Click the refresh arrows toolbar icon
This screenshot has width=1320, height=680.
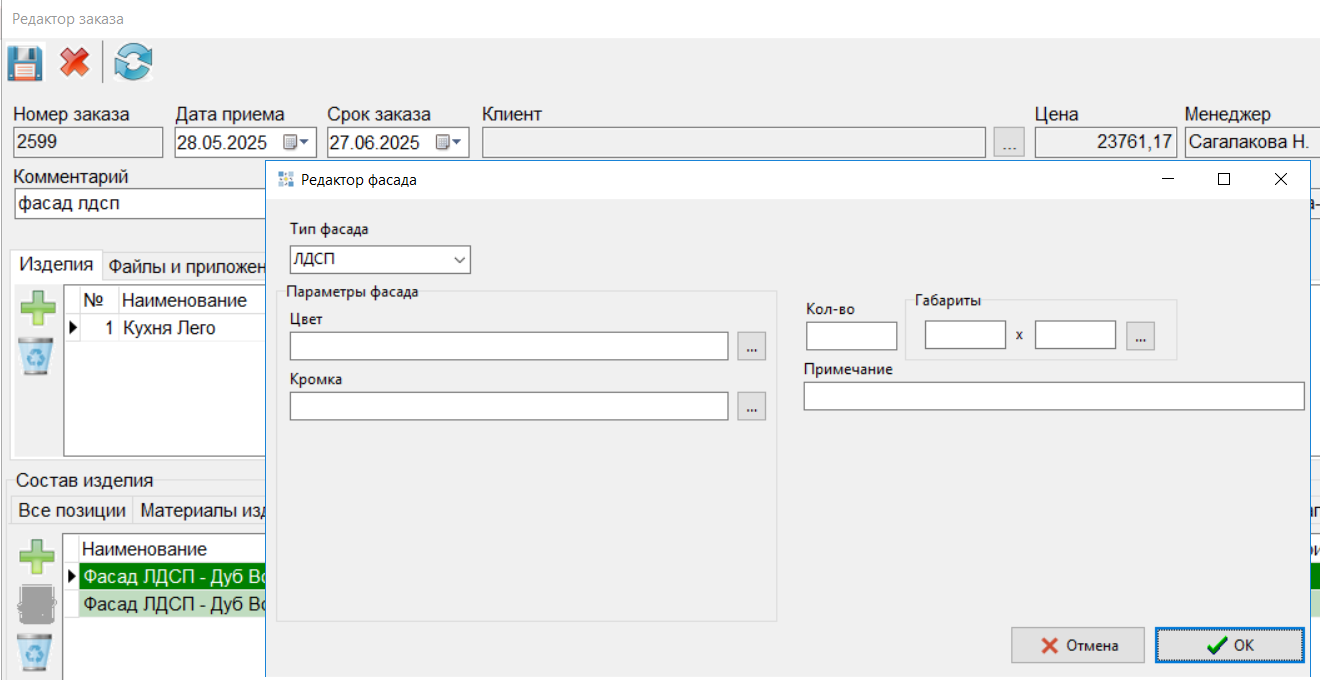pyautogui.click(x=133, y=63)
